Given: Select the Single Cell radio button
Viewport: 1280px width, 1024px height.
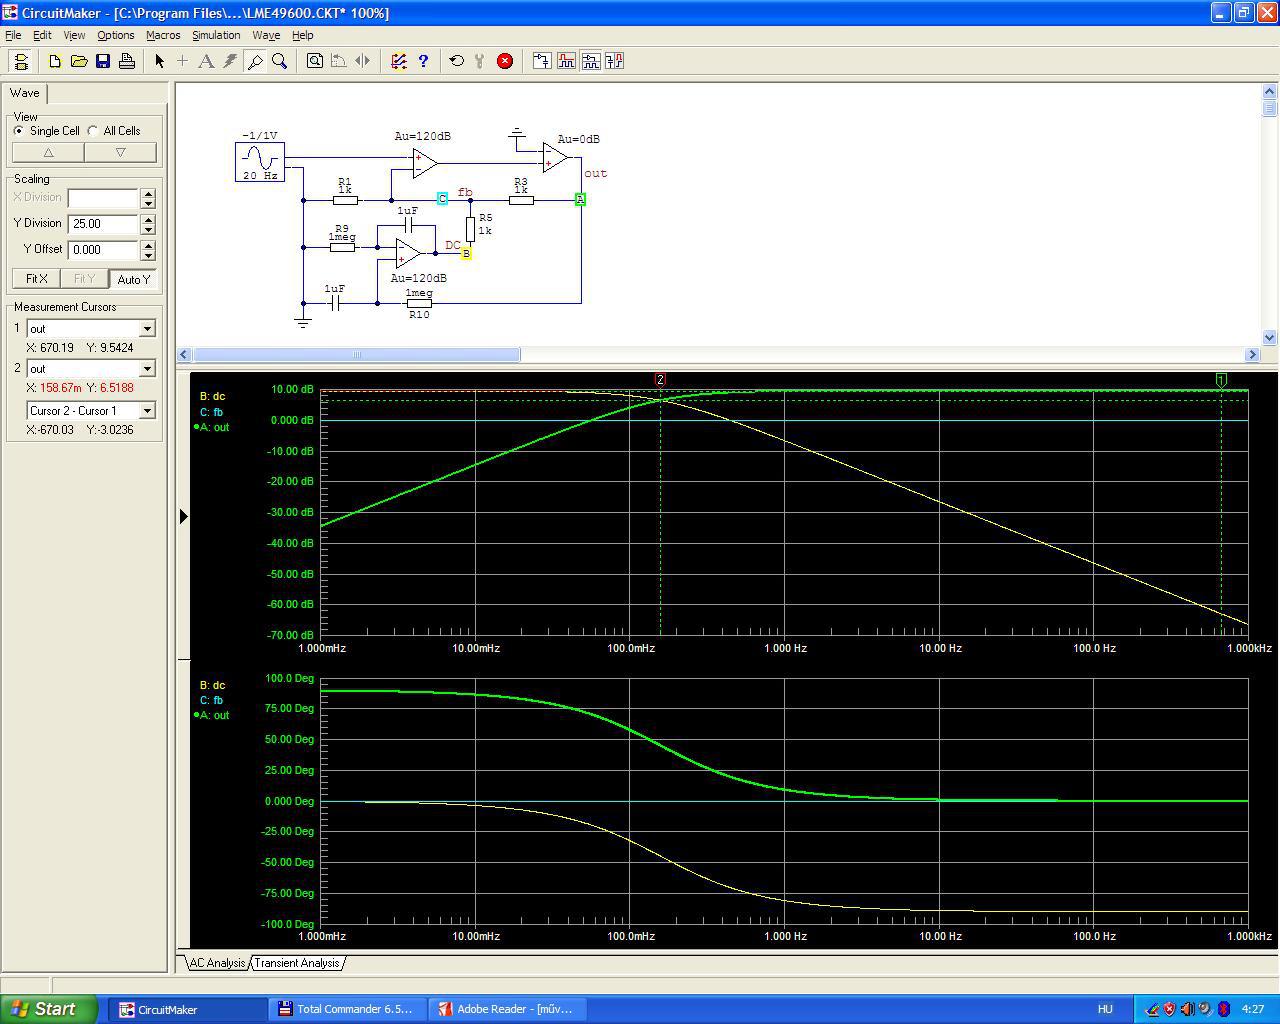Looking at the screenshot, I should click(x=19, y=131).
